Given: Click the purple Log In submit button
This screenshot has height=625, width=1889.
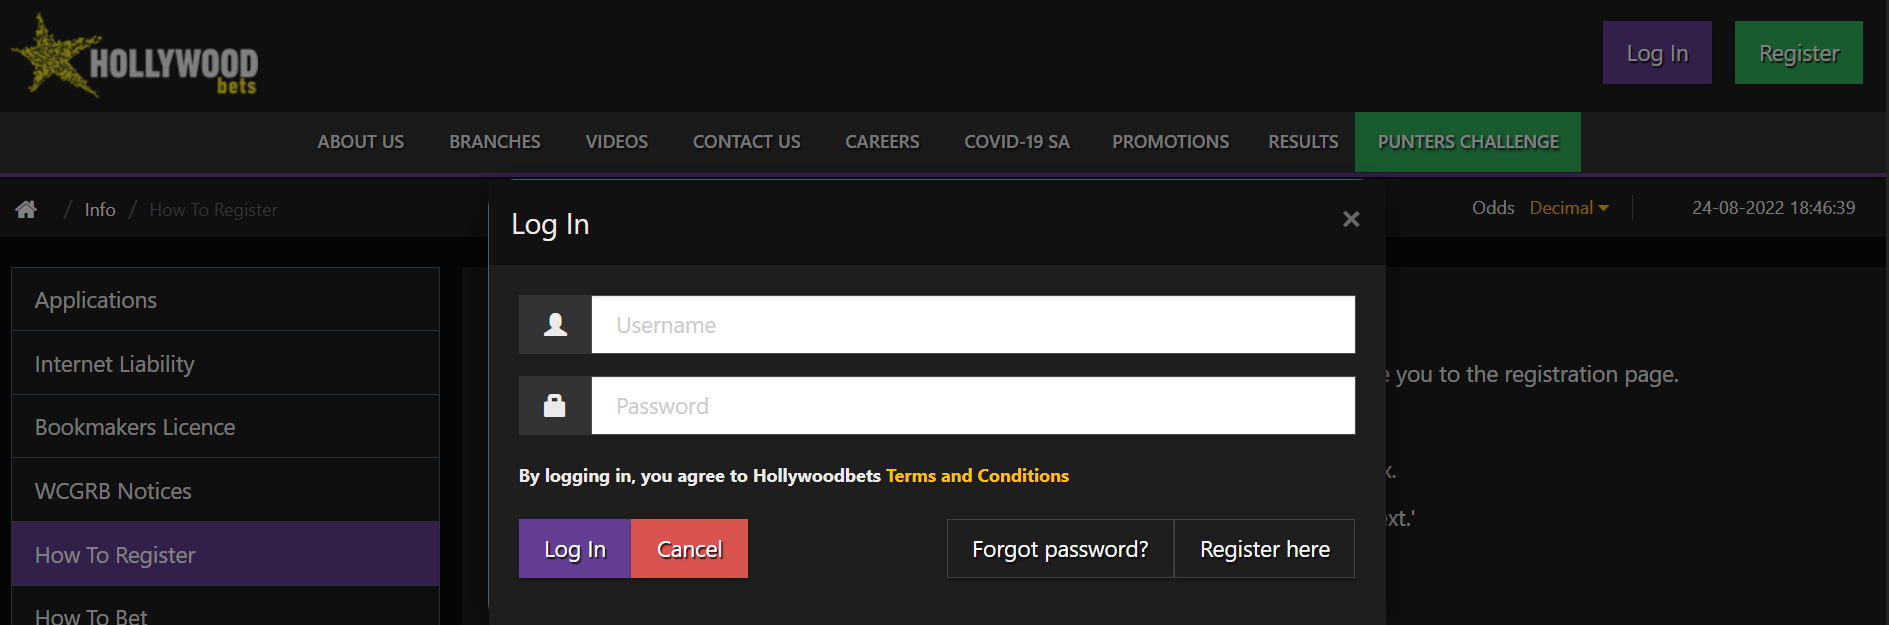Looking at the screenshot, I should click(575, 549).
